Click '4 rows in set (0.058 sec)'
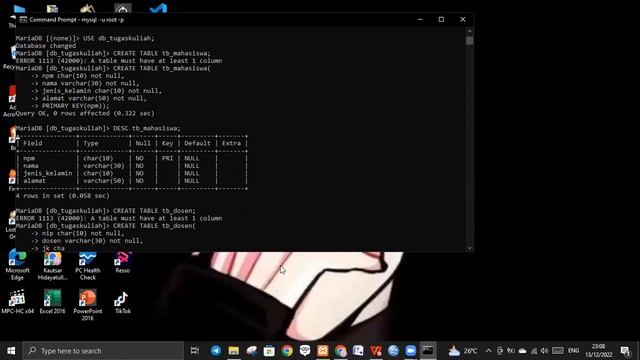Image resolution: width=640 pixels, height=360 pixels. pyautogui.click(x=62, y=196)
